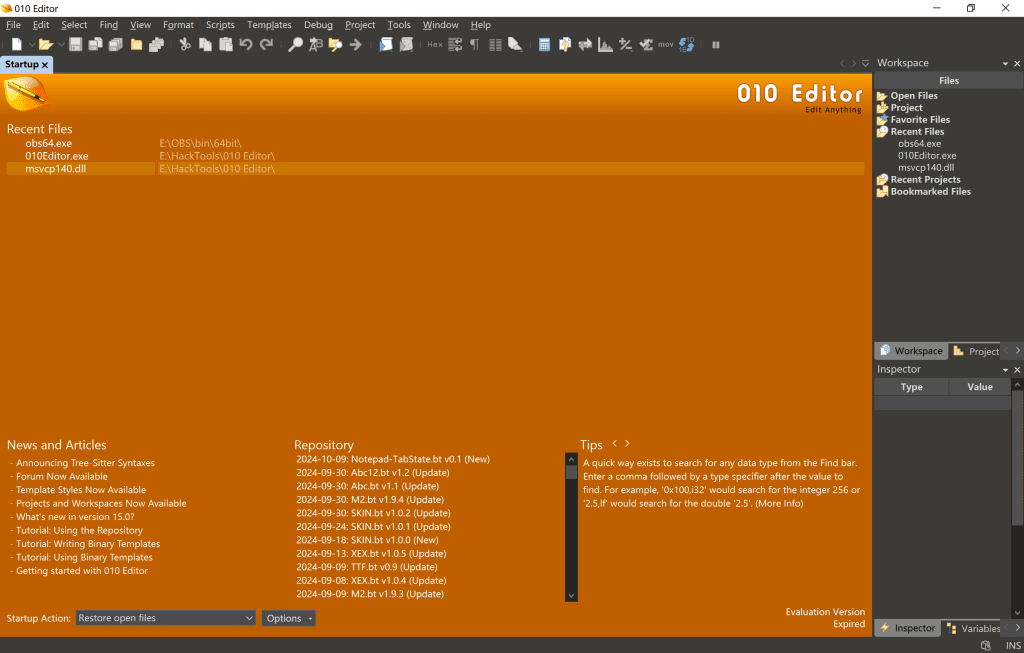Click the More Info tip link
The image size is (1024, 653).
779,503
